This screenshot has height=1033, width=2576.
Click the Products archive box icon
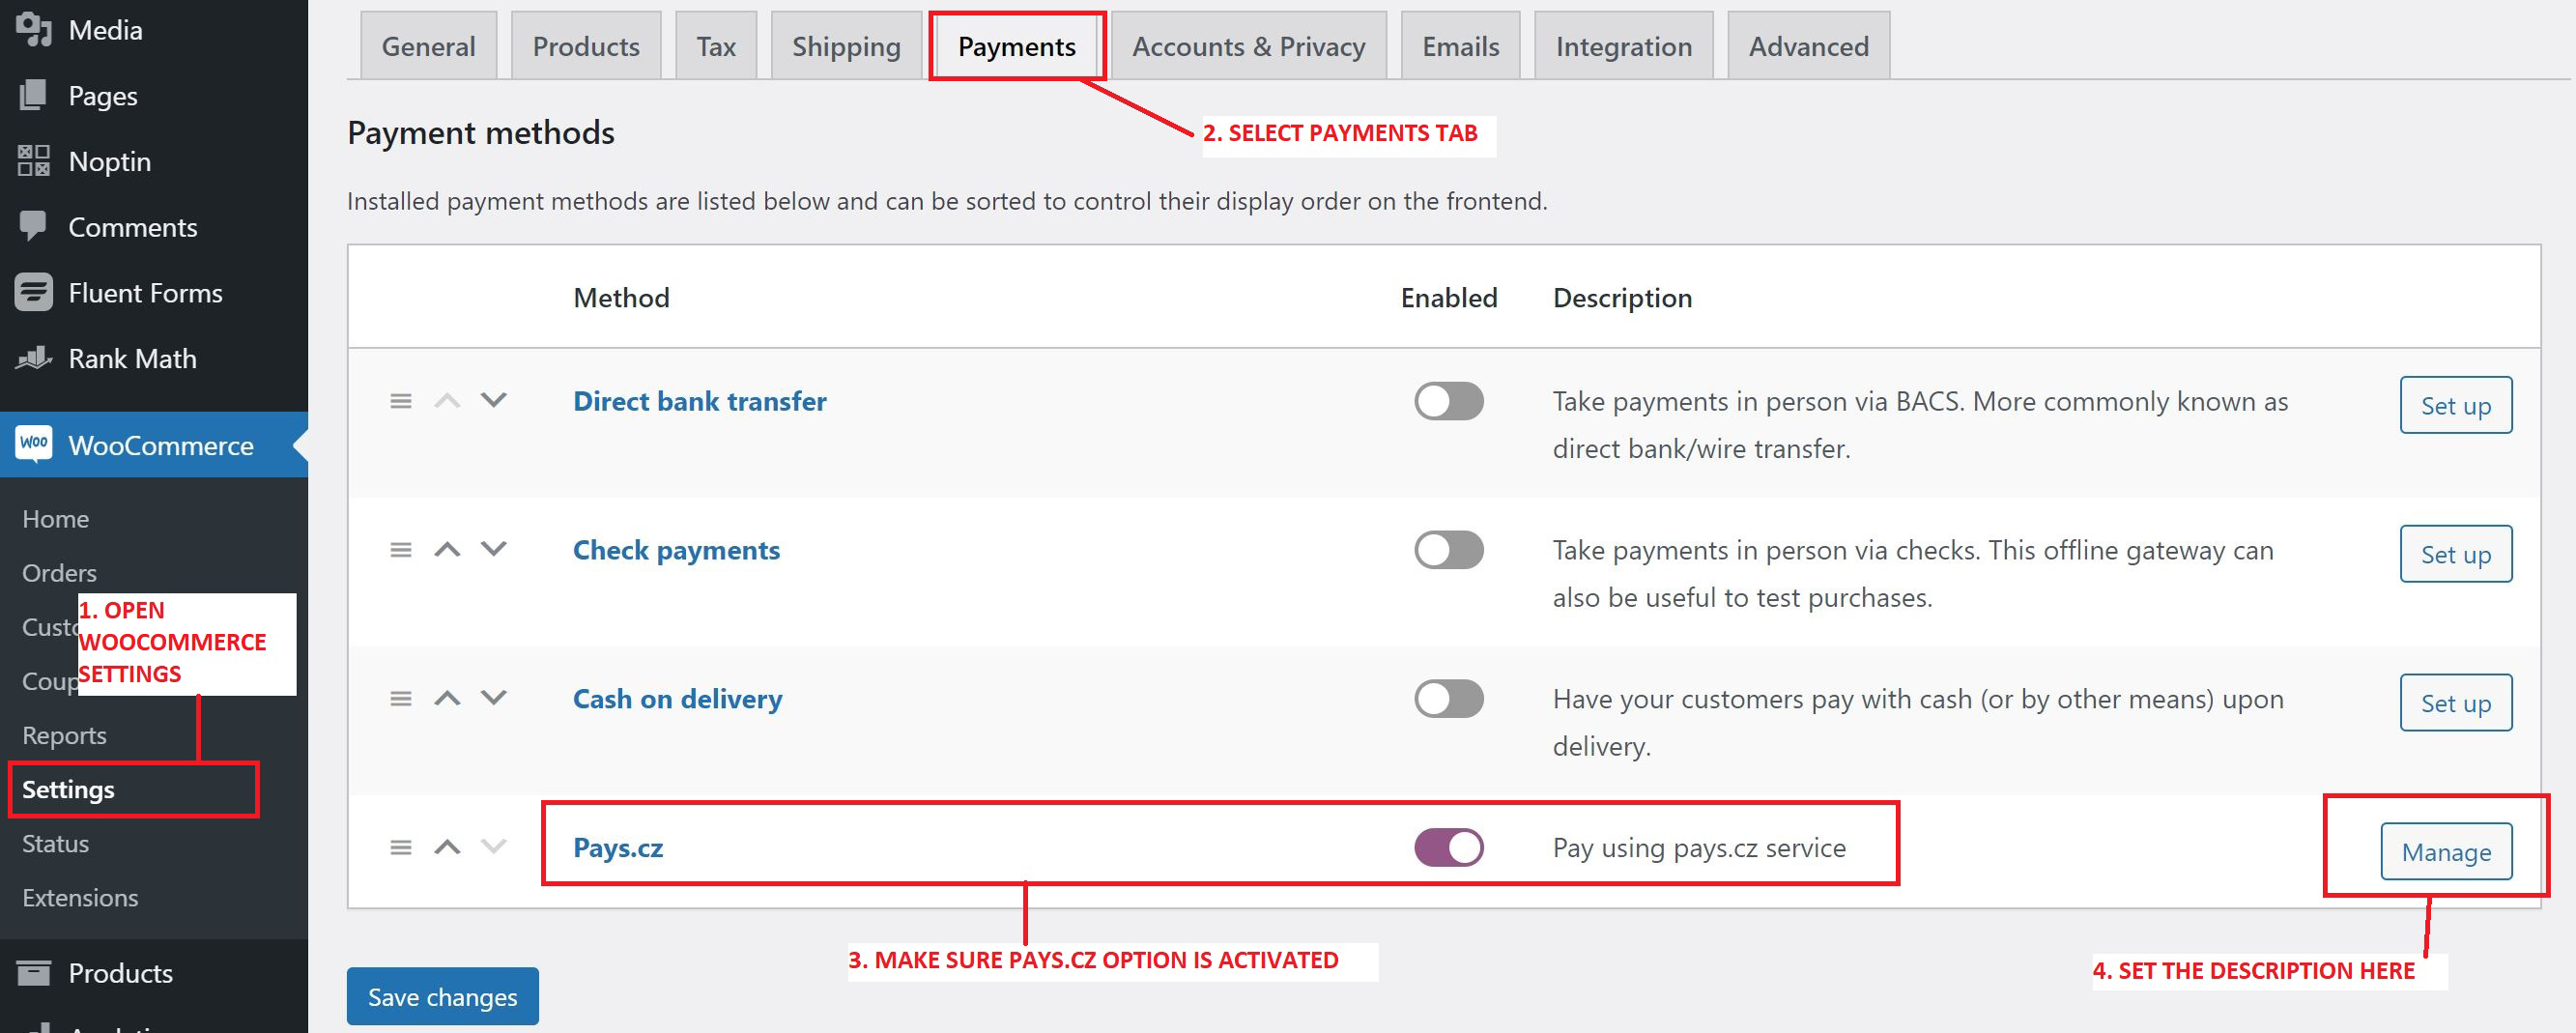(x=34, y=972)
